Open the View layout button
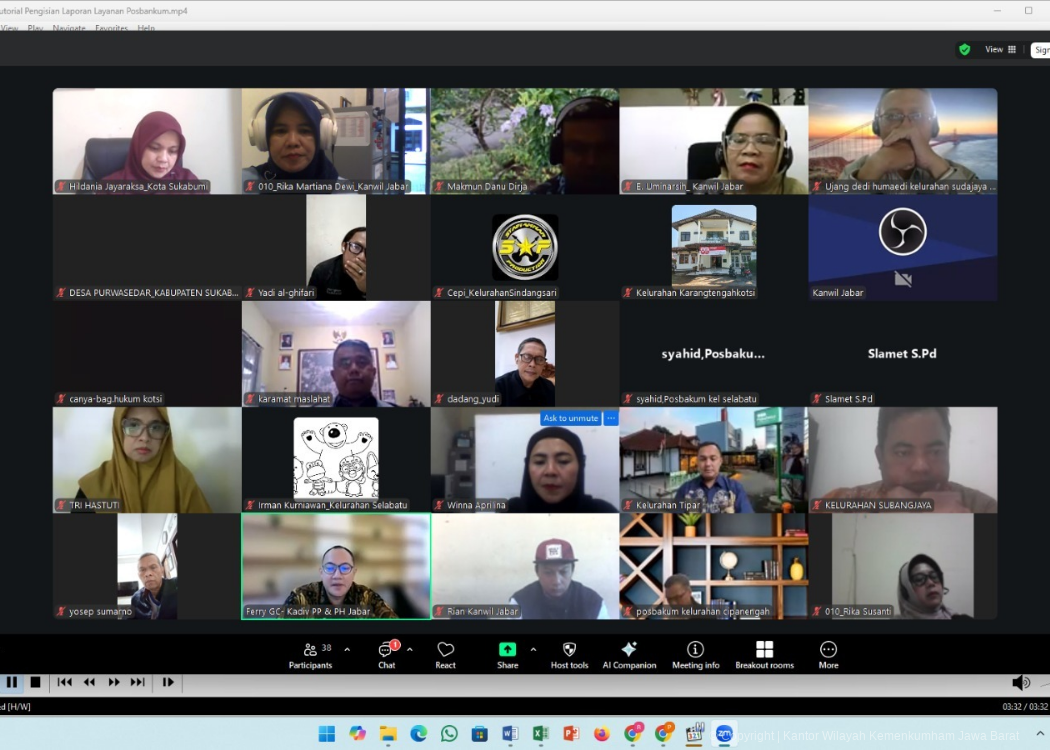Image resolution: width=1050 pixels, height=750 pixels. click(1000, 49)
